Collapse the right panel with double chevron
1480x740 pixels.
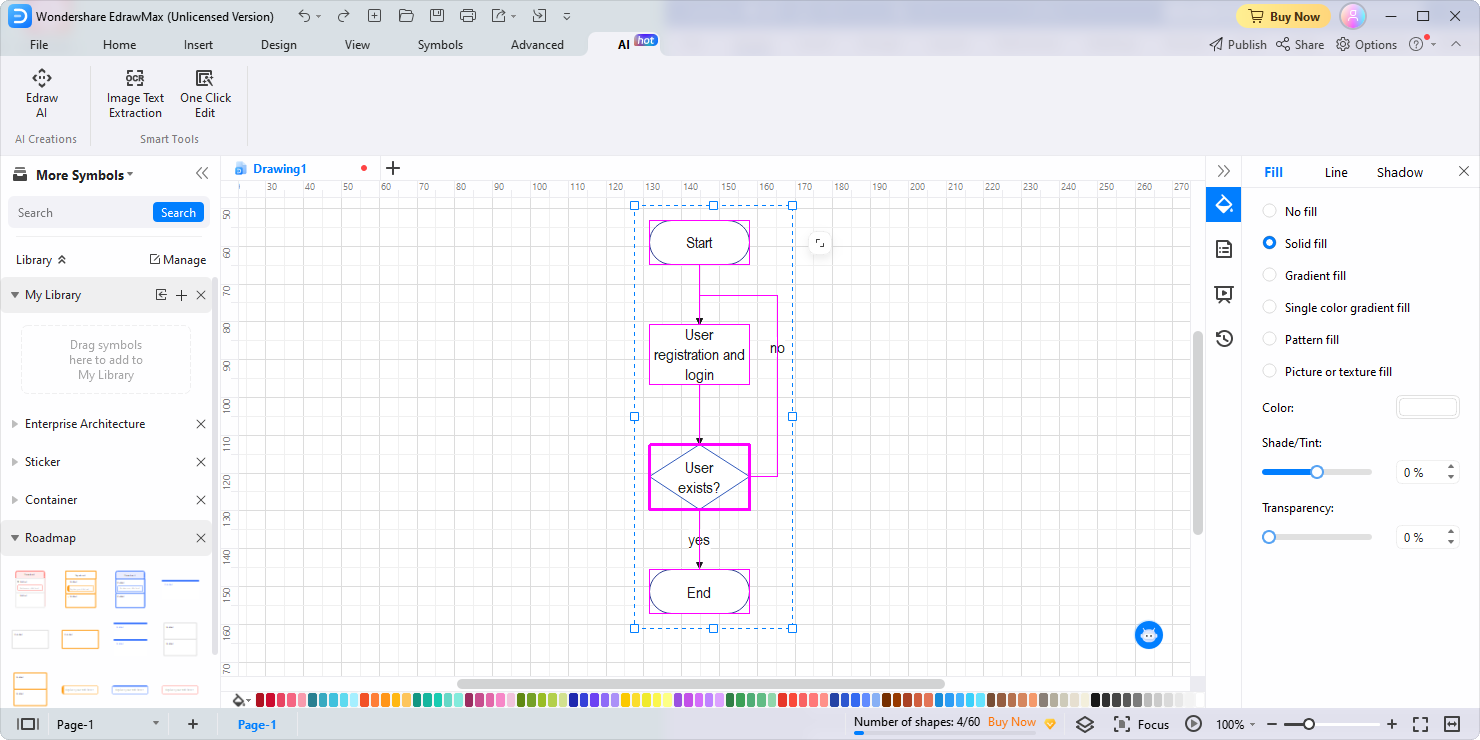1223,172
